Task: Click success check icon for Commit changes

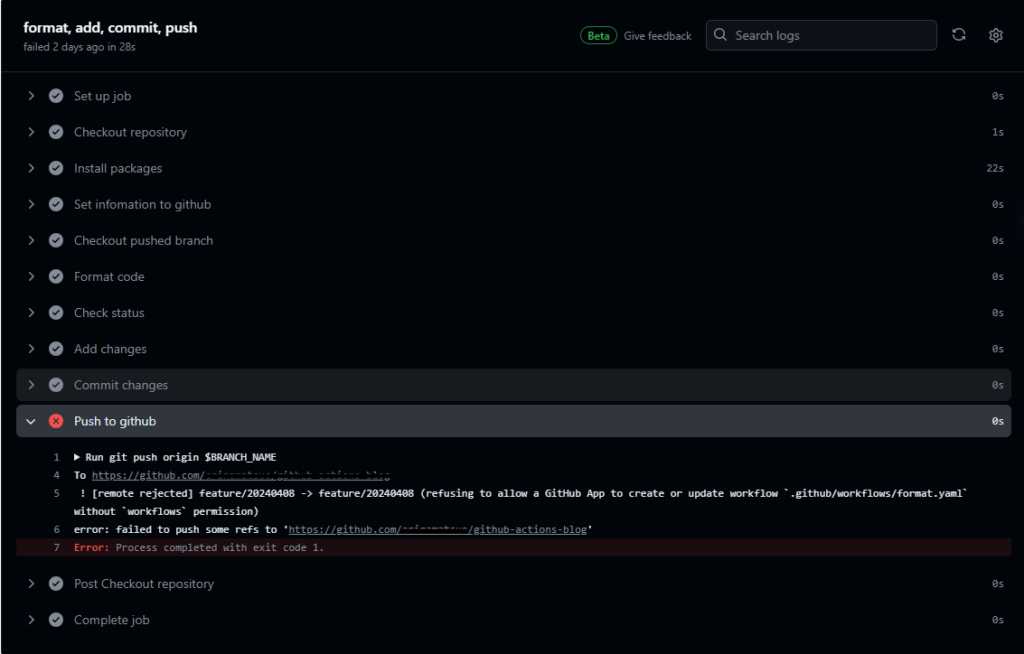Action: click(56, 385)
